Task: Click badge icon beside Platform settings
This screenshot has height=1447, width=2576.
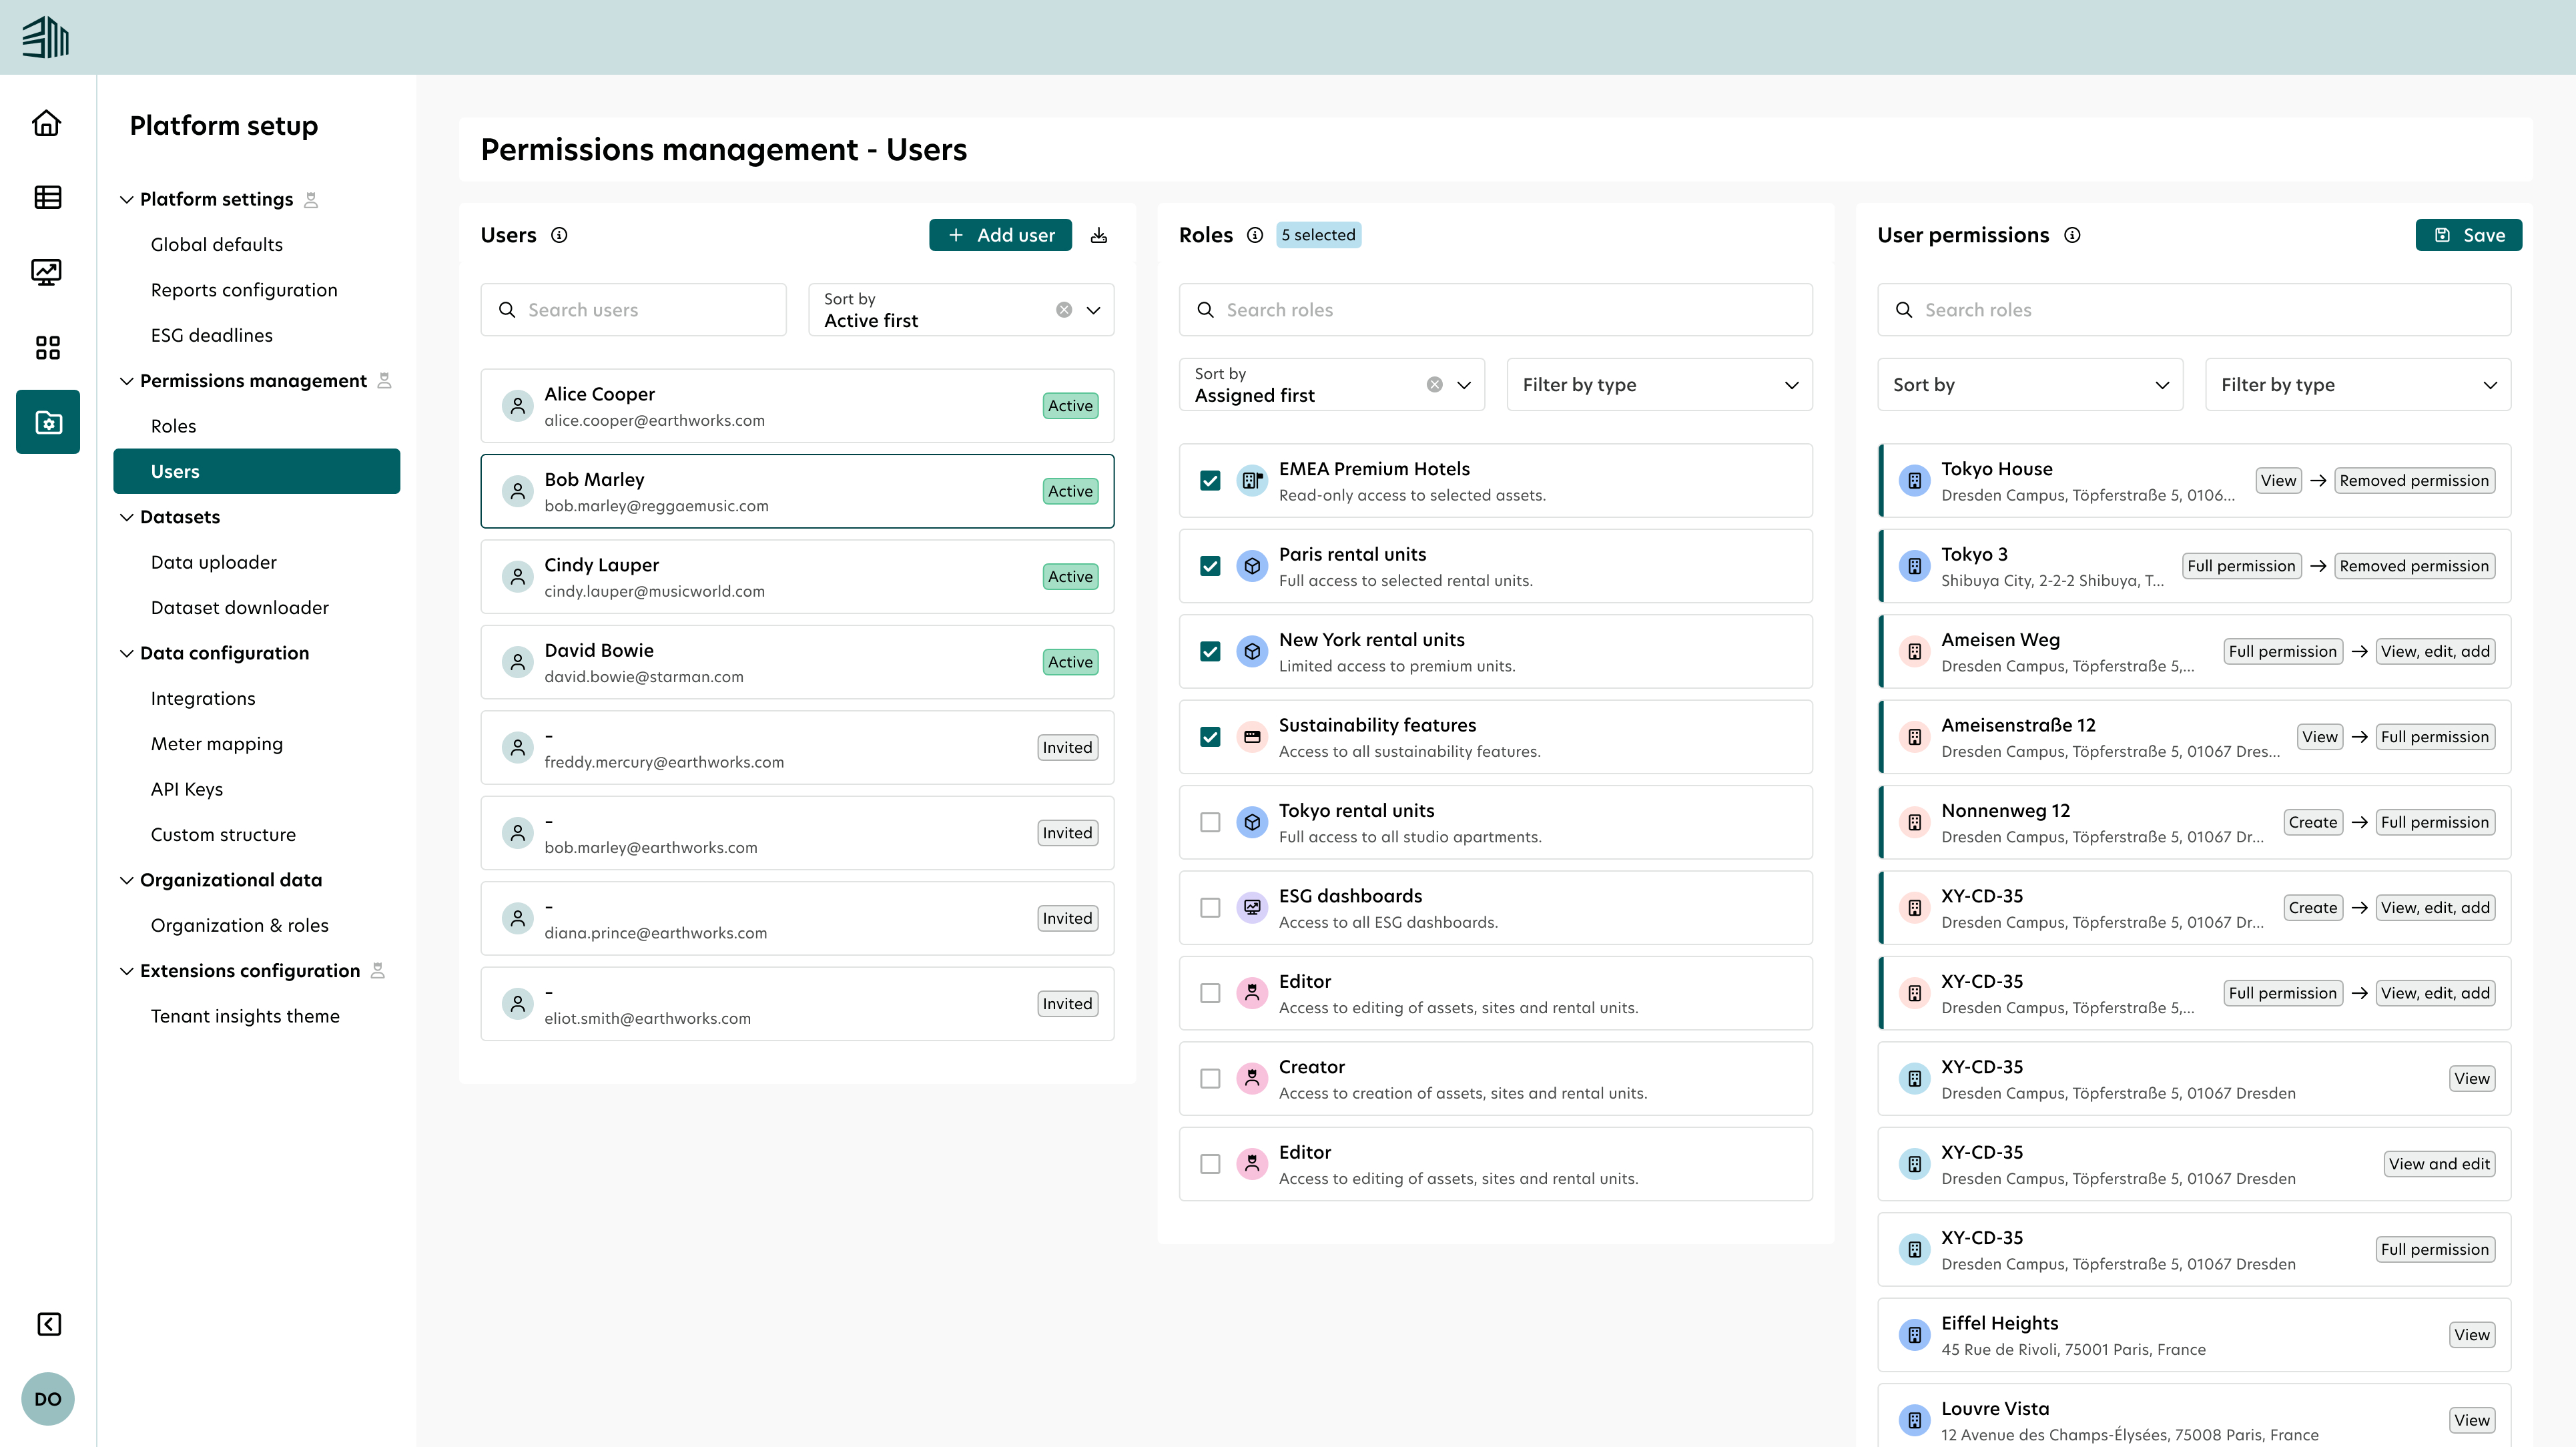Action: pyautogui.click(x=311, y=200)
